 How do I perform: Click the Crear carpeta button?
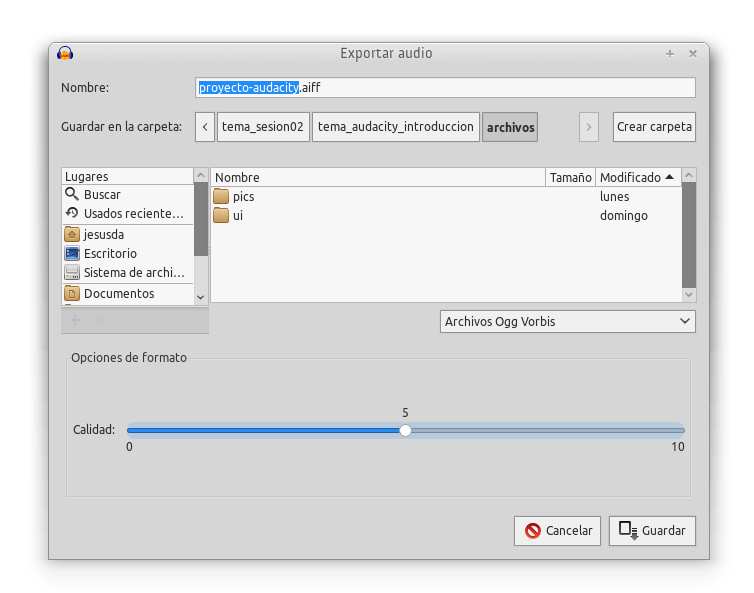click(653, 127)
